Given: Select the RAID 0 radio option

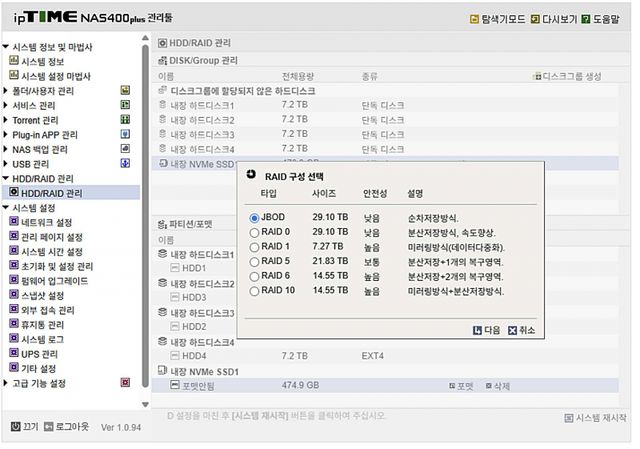Looking at the screenshot, I should coord(255,232).
